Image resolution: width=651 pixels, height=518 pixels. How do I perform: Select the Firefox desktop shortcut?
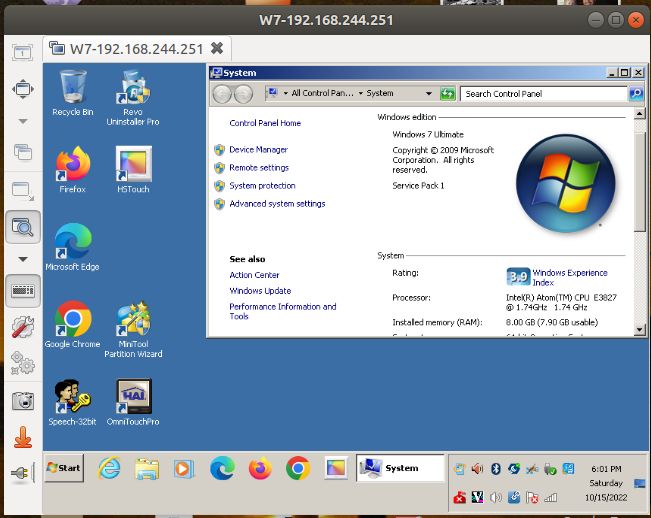pos(73,170)
